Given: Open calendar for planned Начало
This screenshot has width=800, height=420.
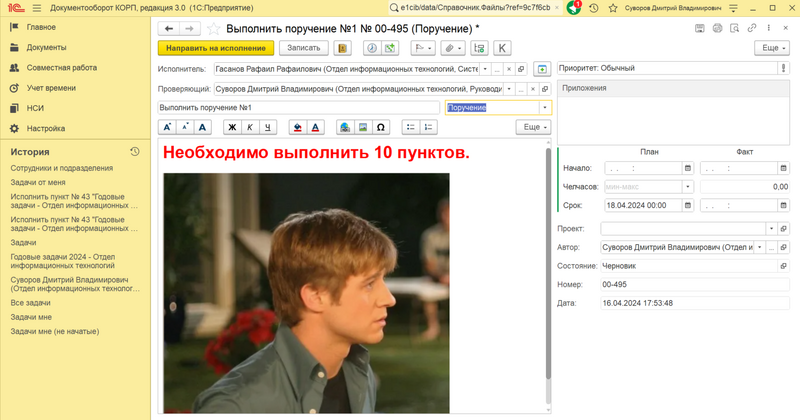Looking at the screenshot, I should click(688, 168).
